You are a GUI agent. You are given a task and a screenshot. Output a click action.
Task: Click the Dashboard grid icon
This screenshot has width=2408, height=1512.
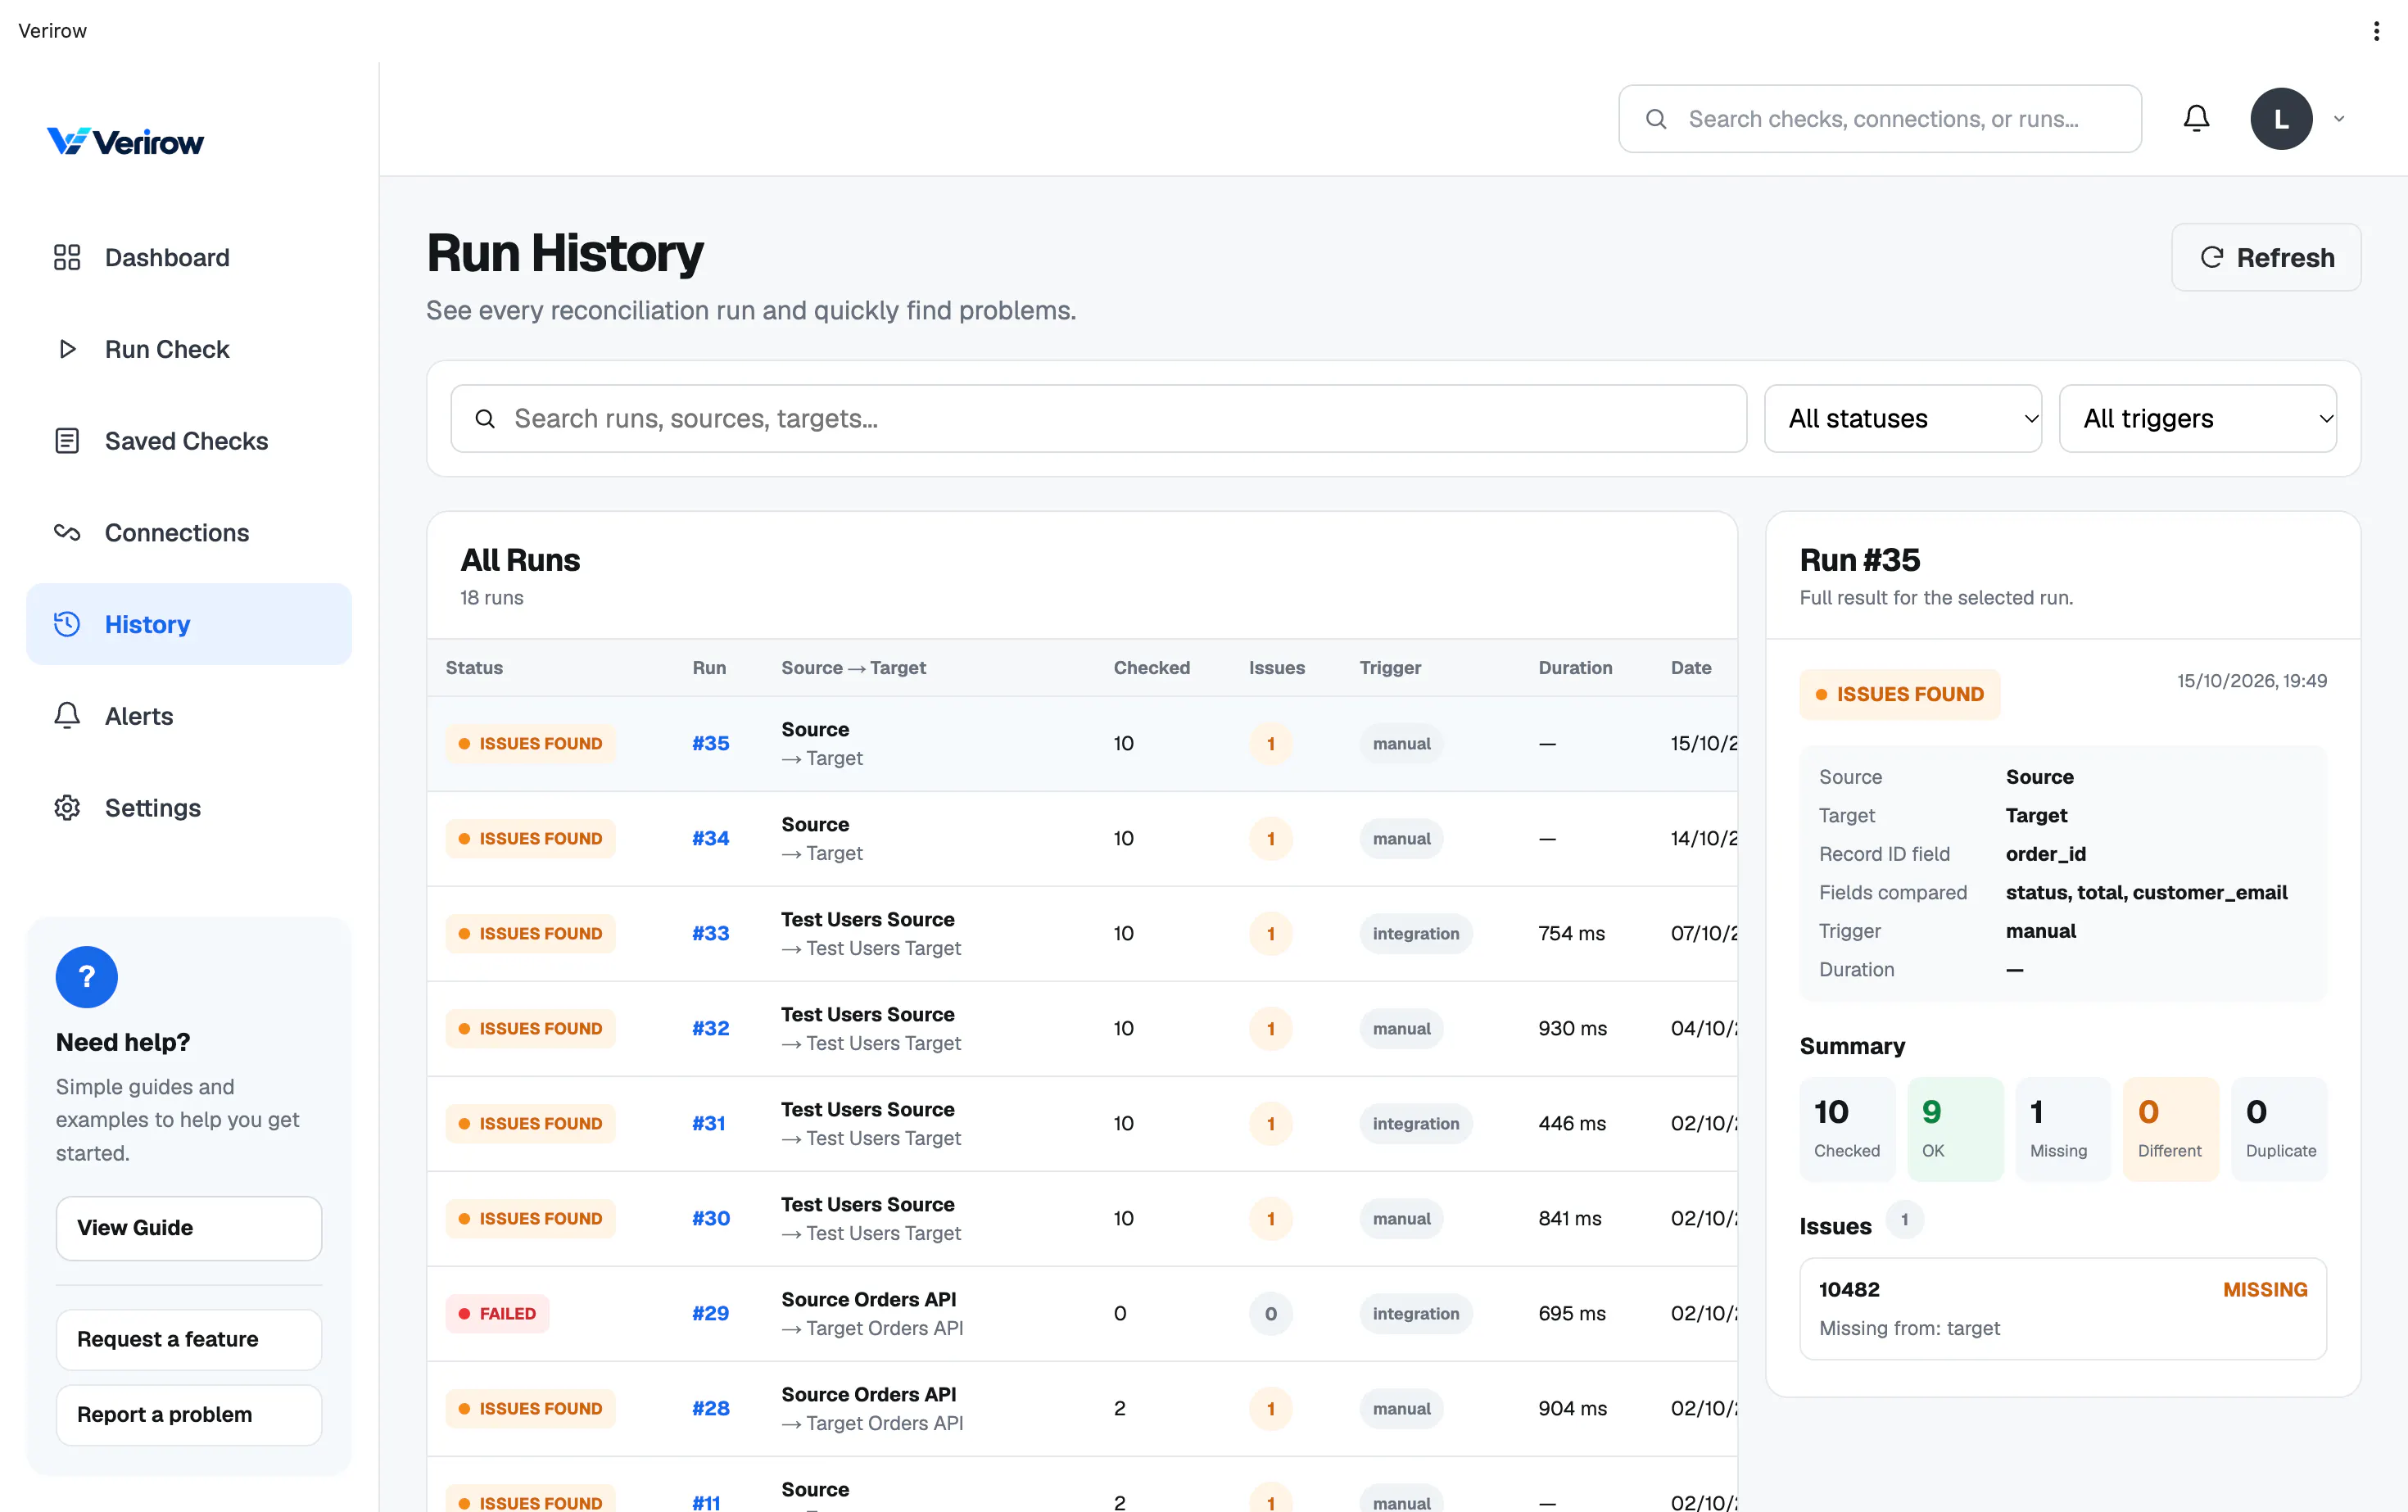67,257
